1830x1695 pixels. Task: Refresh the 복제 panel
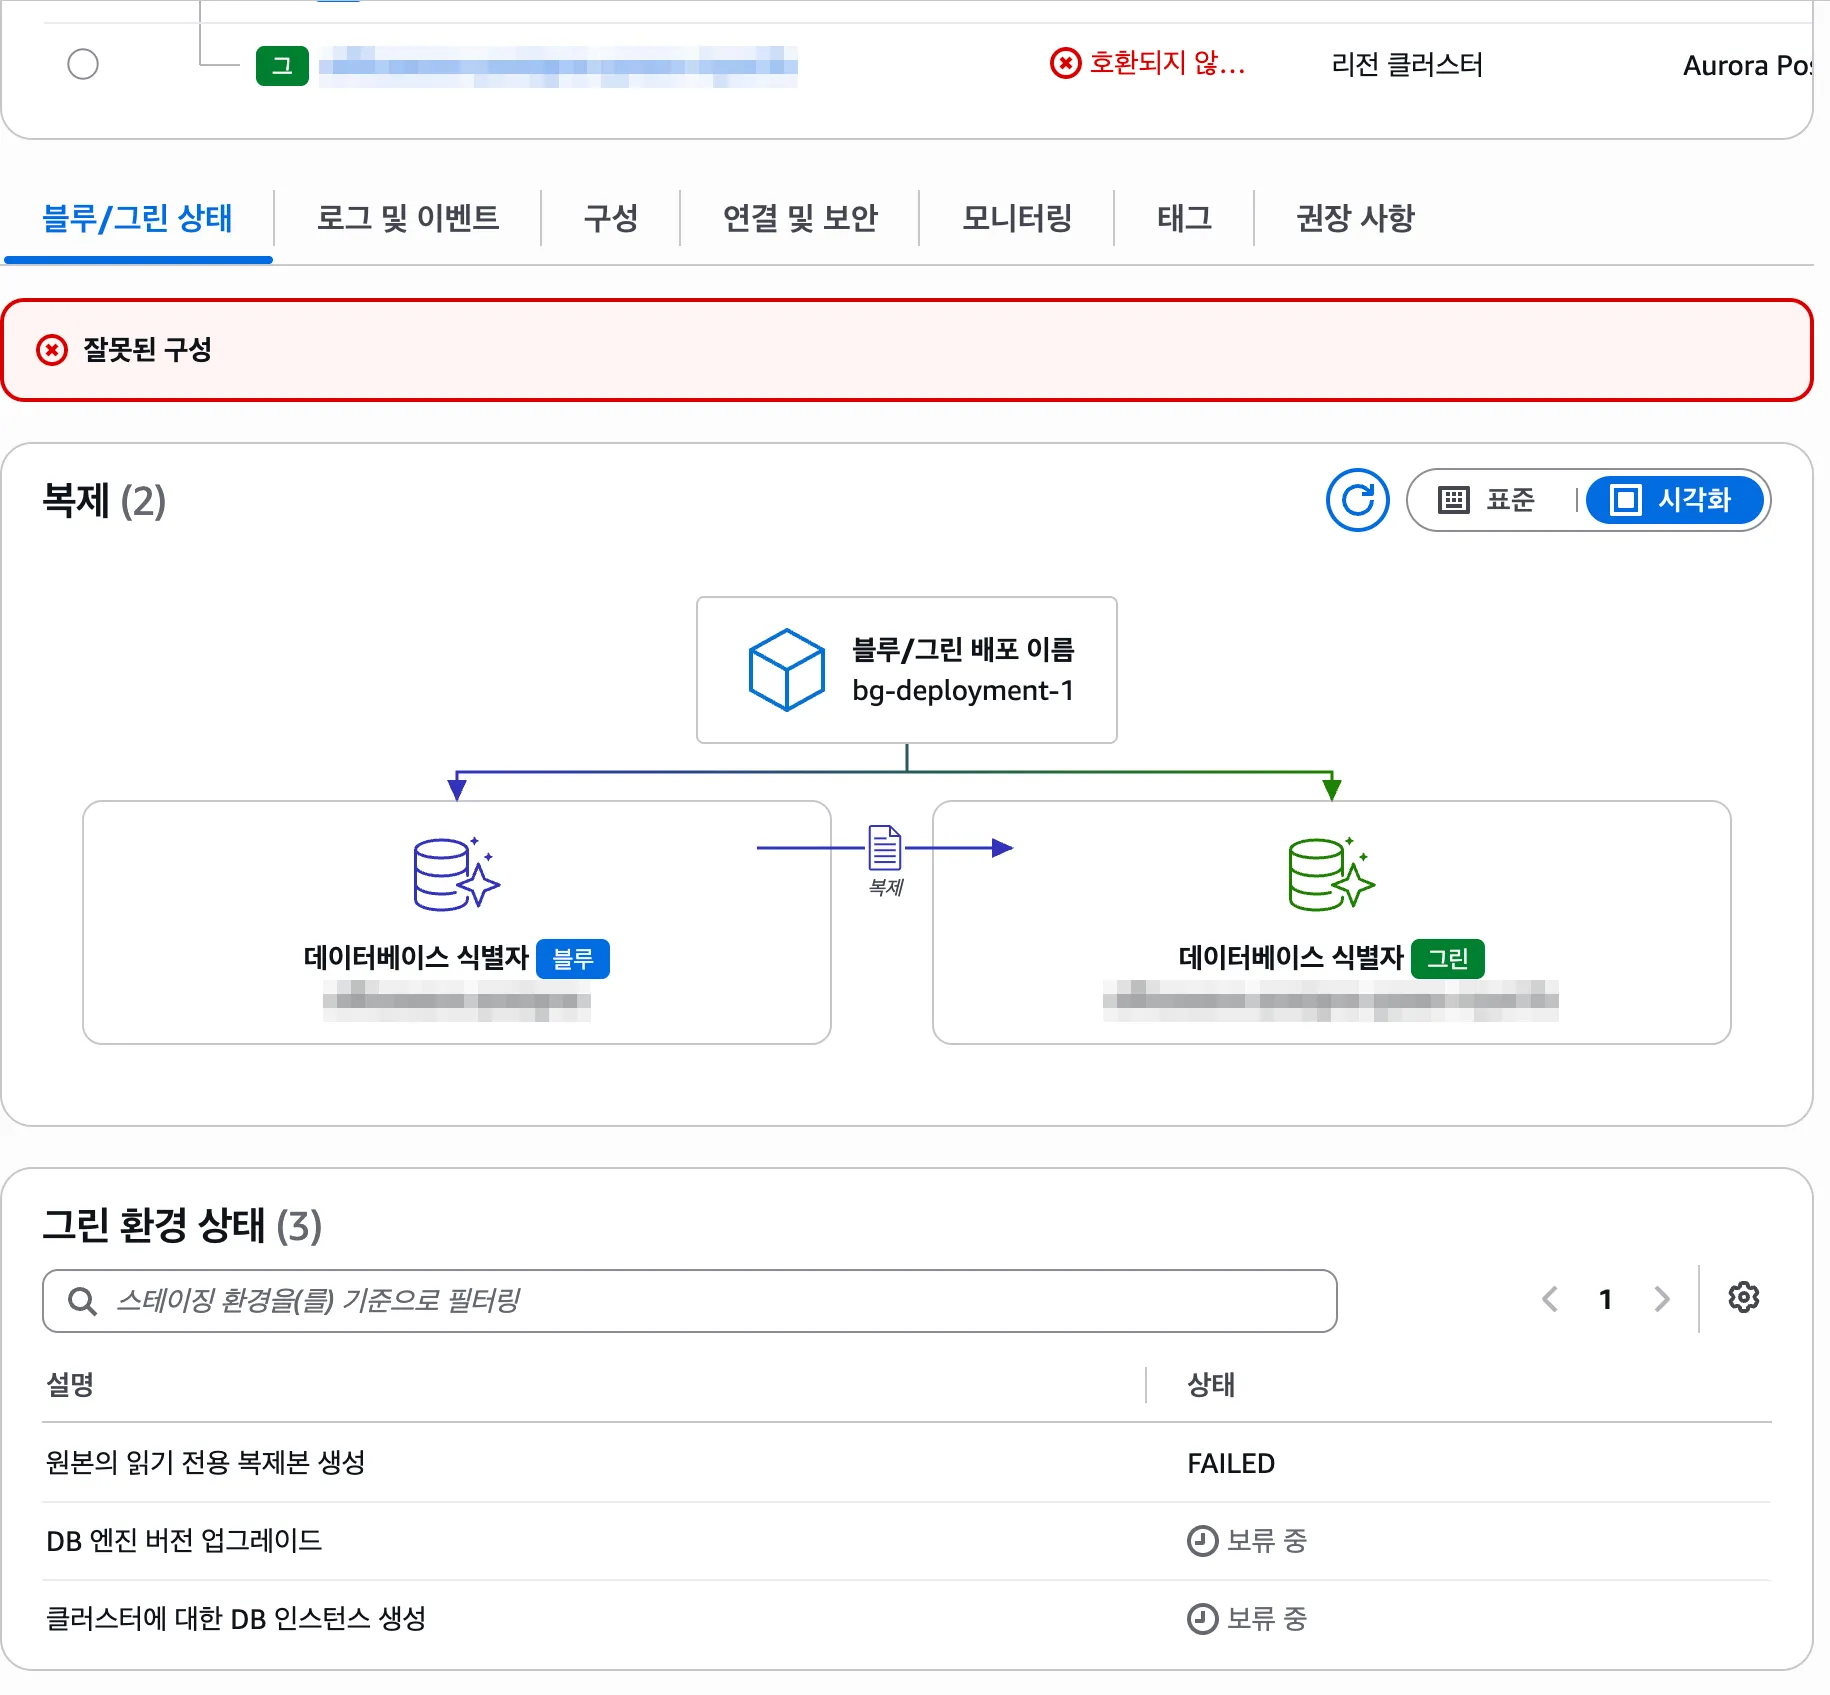tap(1357, 500)
